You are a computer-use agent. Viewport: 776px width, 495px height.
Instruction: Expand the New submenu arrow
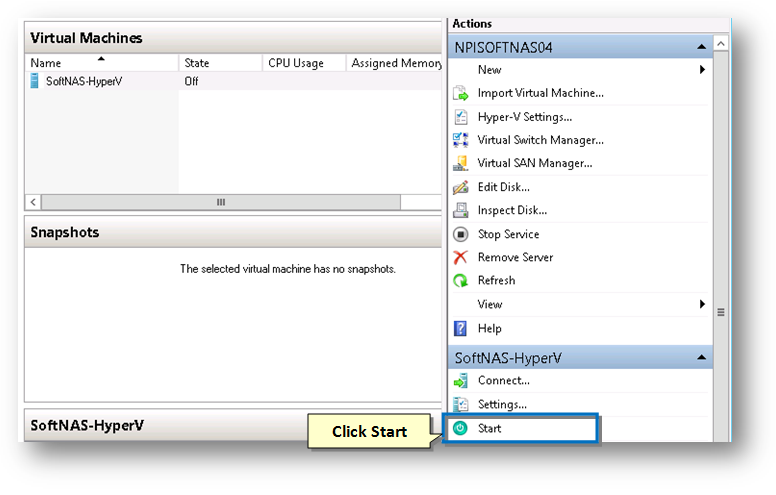point(702,70)
